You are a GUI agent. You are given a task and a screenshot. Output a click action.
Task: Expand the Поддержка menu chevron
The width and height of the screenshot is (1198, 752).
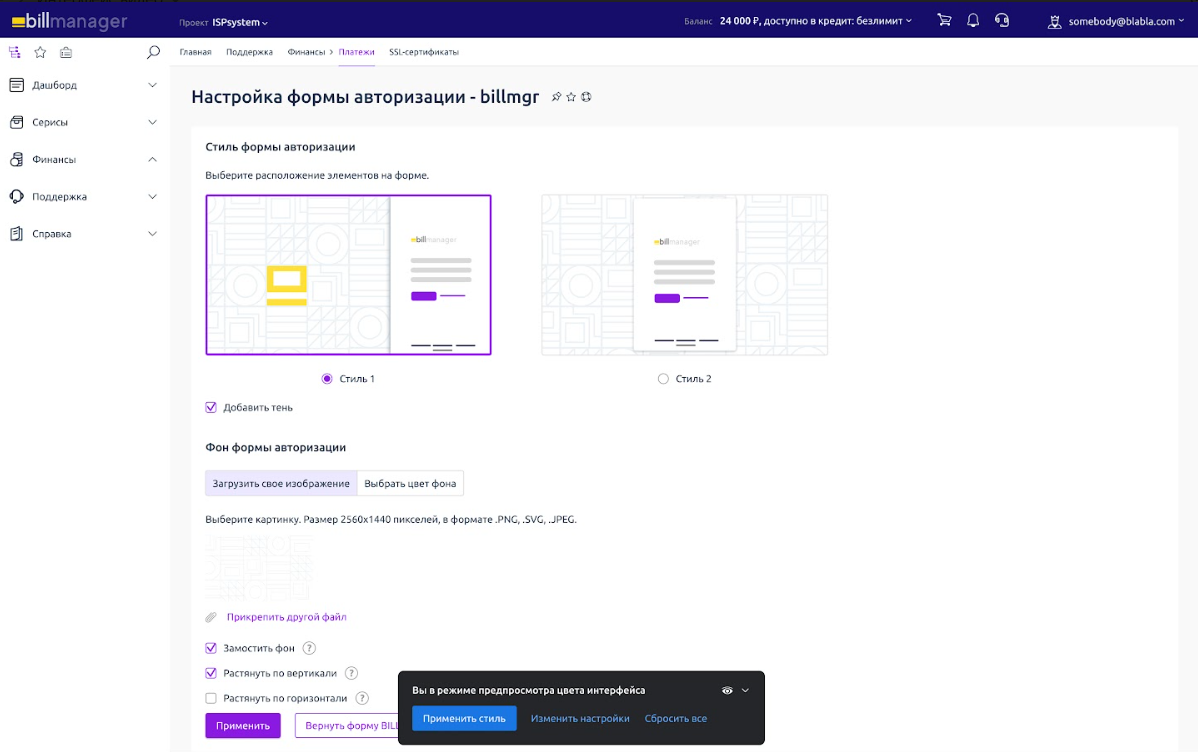(152, 196)
